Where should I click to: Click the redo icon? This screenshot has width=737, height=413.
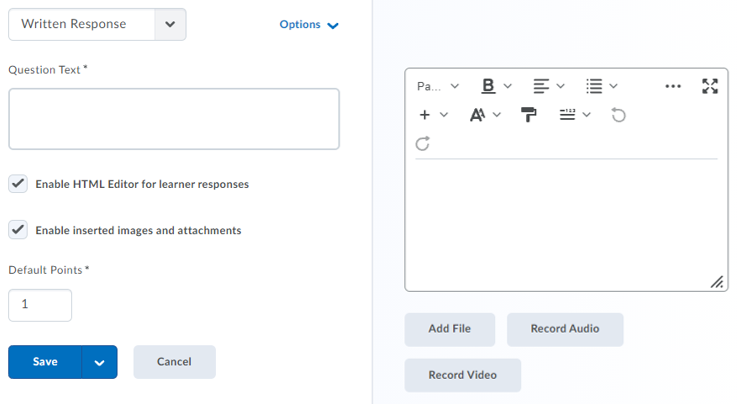click(x=423, y=144)
